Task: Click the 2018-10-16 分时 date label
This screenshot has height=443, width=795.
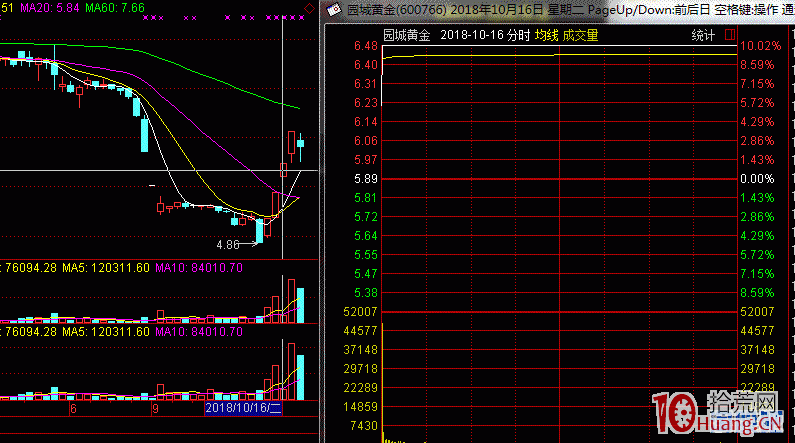Action: 485,35
